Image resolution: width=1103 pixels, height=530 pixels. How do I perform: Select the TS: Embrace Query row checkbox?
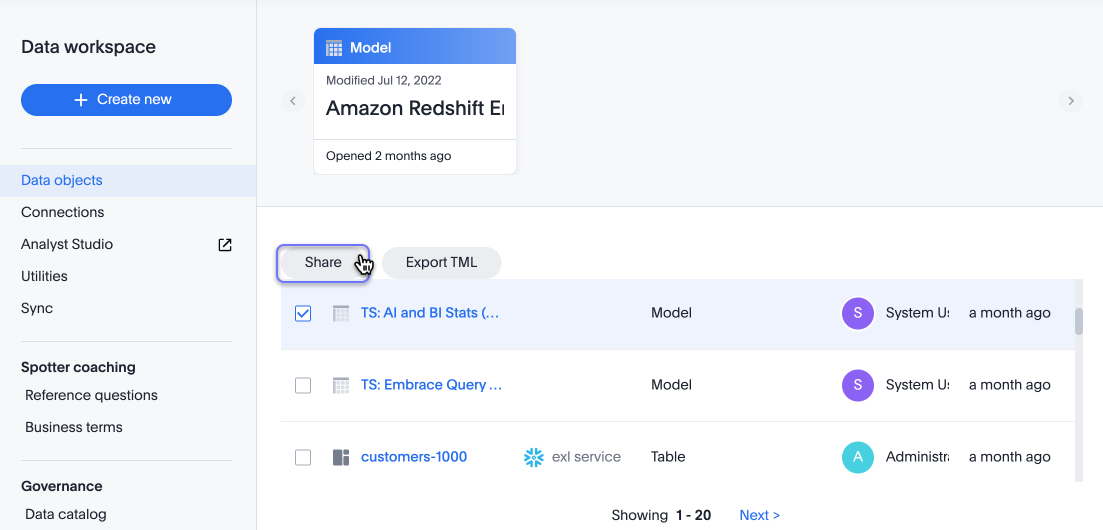[303, 385]
